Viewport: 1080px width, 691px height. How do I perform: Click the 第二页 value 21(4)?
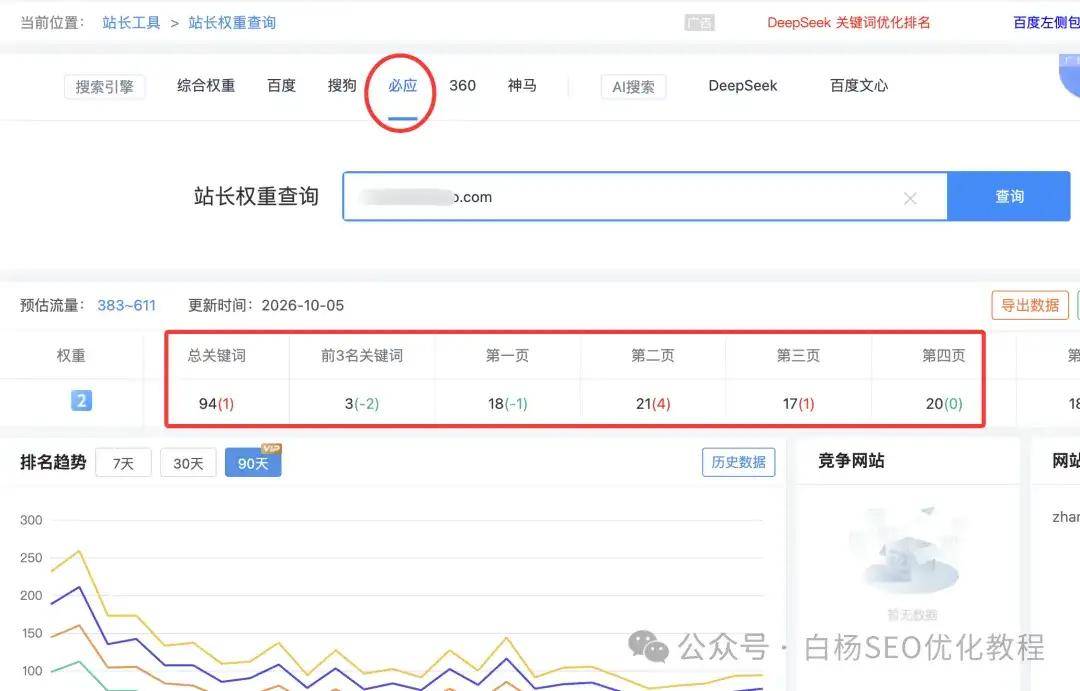[x=653, y=404]
